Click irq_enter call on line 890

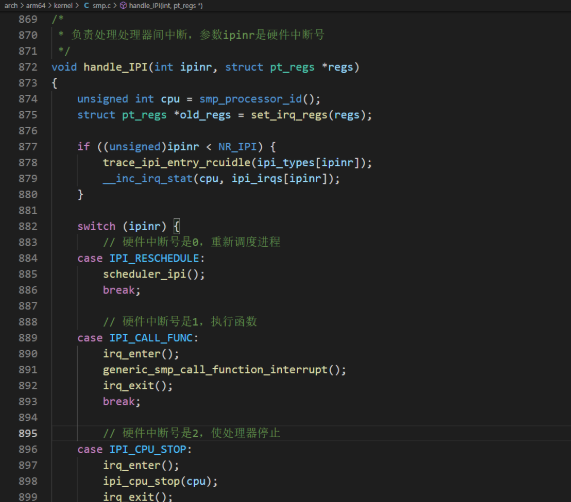pyautogui.click(x=131, y=353)
